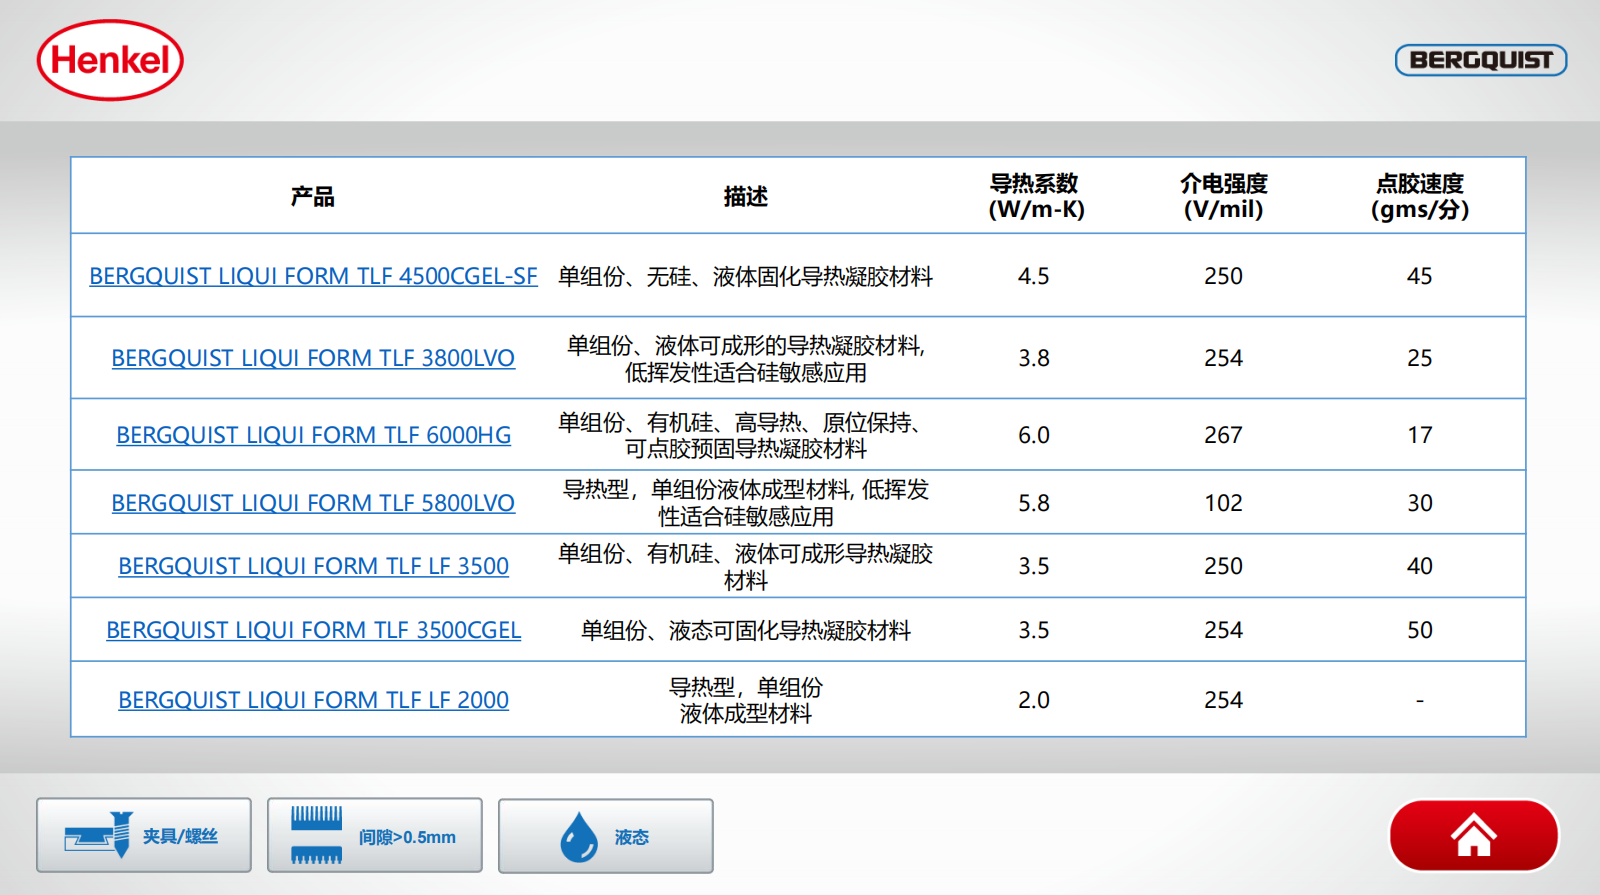Open the TLF 5800LVO product link
The width and height of the screenshot is (1600, 895).
click(x=313, y=503)
